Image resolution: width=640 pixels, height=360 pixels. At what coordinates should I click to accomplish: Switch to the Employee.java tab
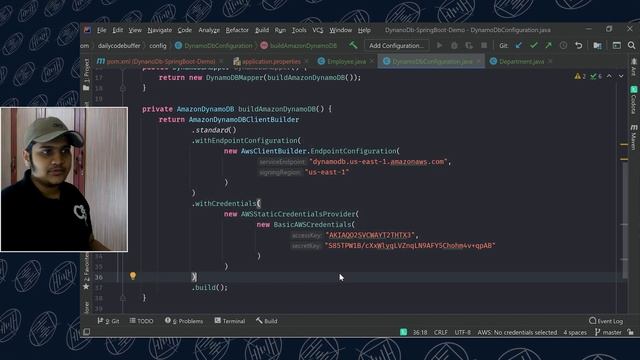(346, 62)
